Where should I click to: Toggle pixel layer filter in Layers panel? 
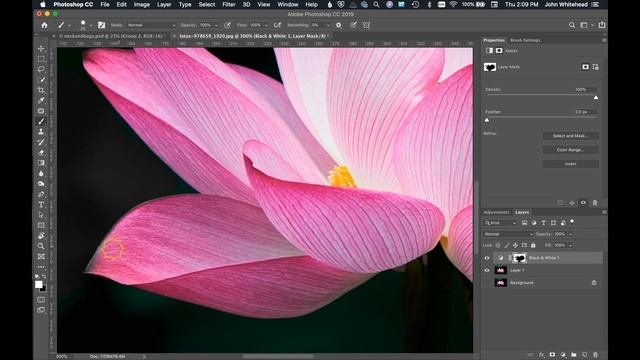coord(524,223)
